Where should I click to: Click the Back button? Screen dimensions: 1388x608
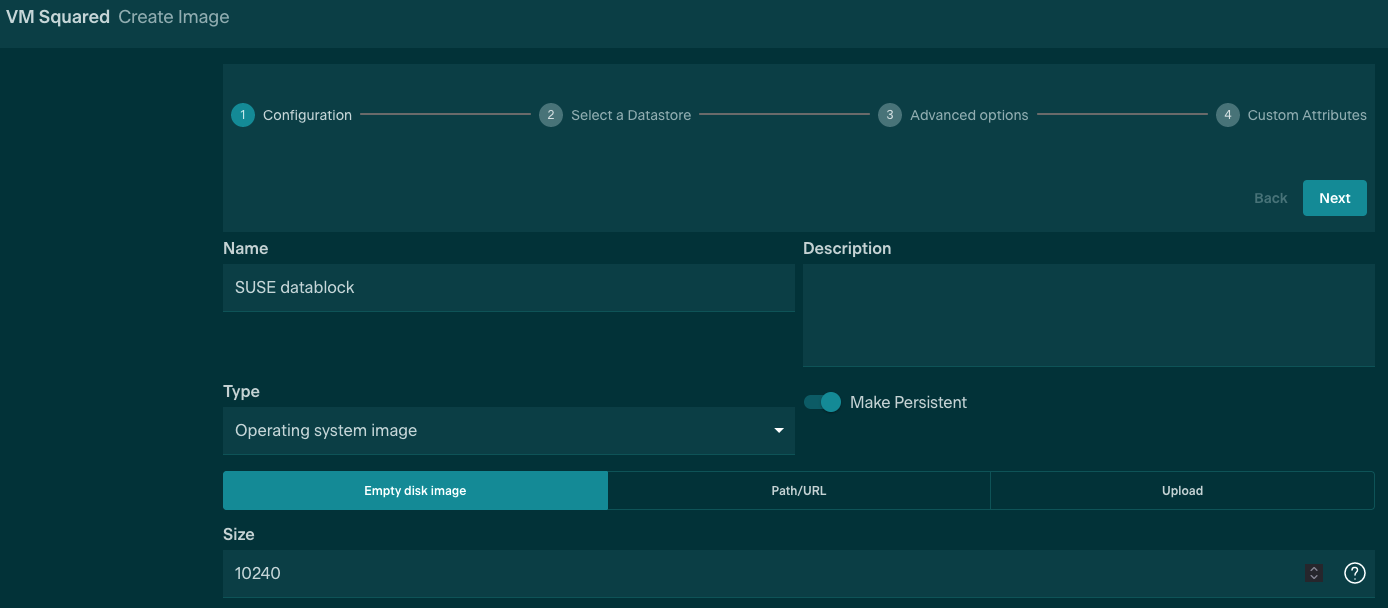1270,198
